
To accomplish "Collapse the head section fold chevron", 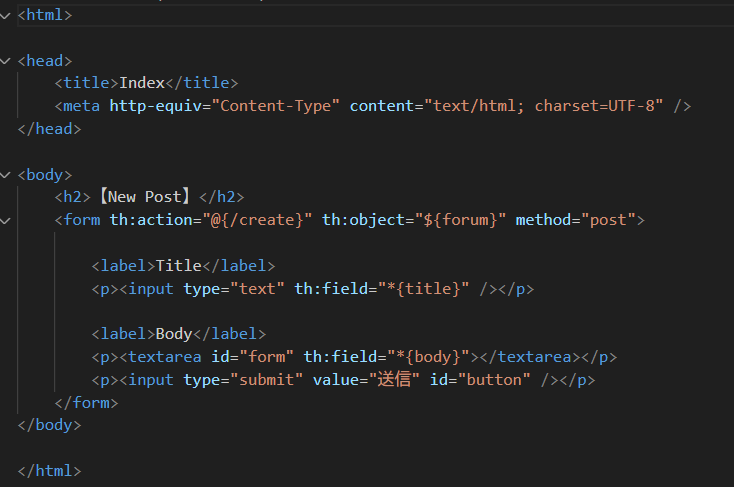I will [x=7, y=61].
